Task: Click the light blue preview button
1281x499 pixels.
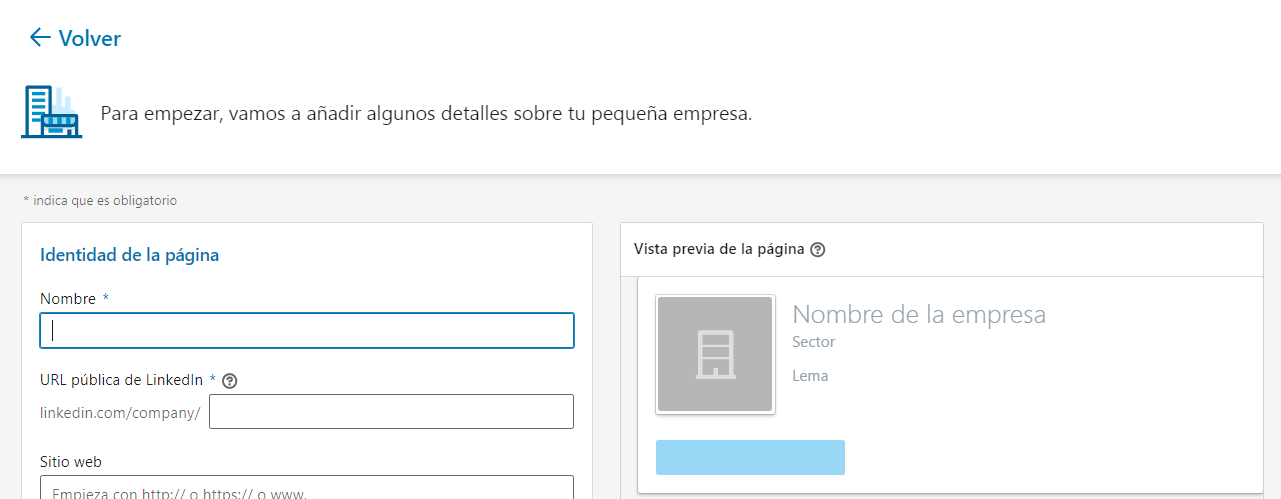Action: pyautogui.click(x=750, y=457)
